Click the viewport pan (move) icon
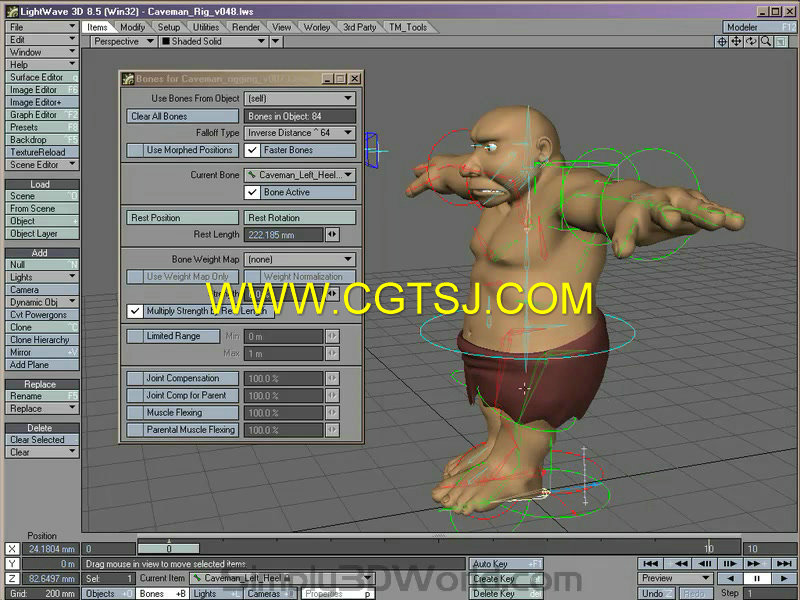 click(x=736, y=42)
